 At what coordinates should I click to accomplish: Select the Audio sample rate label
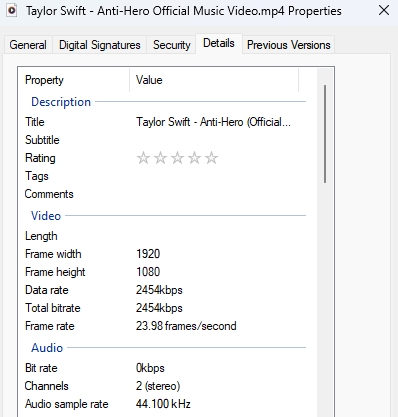pos(67,404)
